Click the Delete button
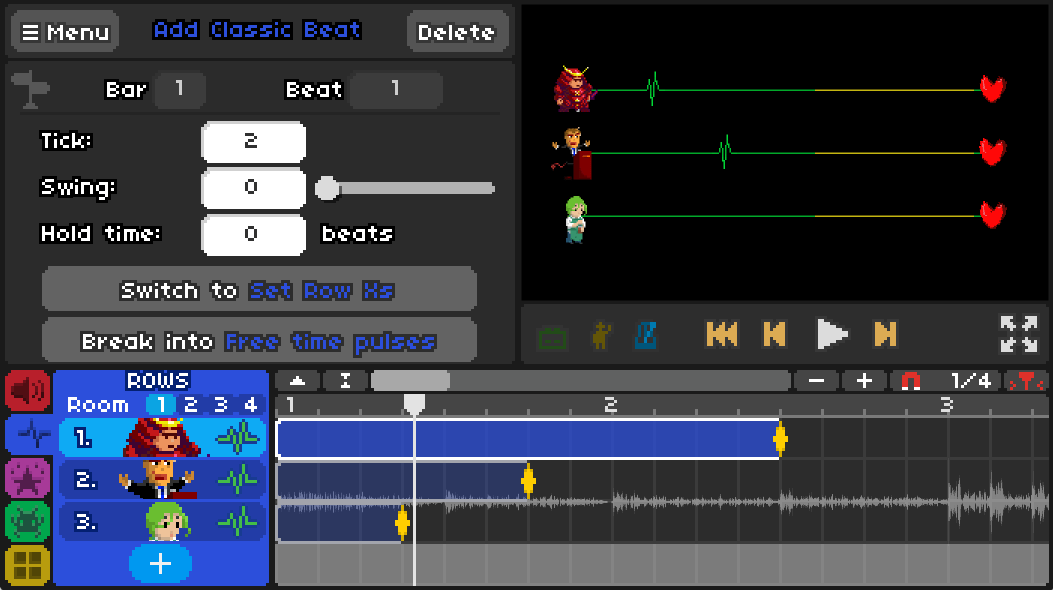The width and height of the screenshot is (1053, 590). [x=456, y=32]
